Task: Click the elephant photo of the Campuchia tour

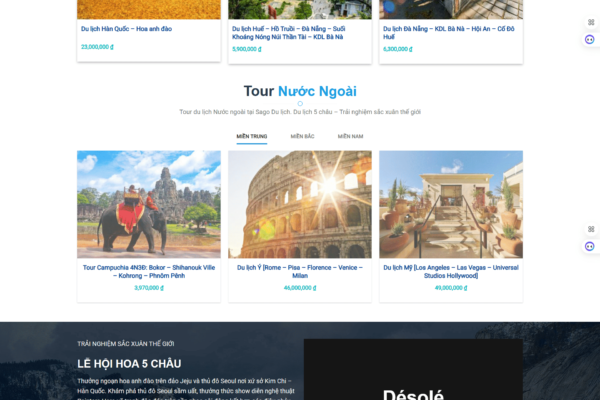Action: tap(149, 204)
